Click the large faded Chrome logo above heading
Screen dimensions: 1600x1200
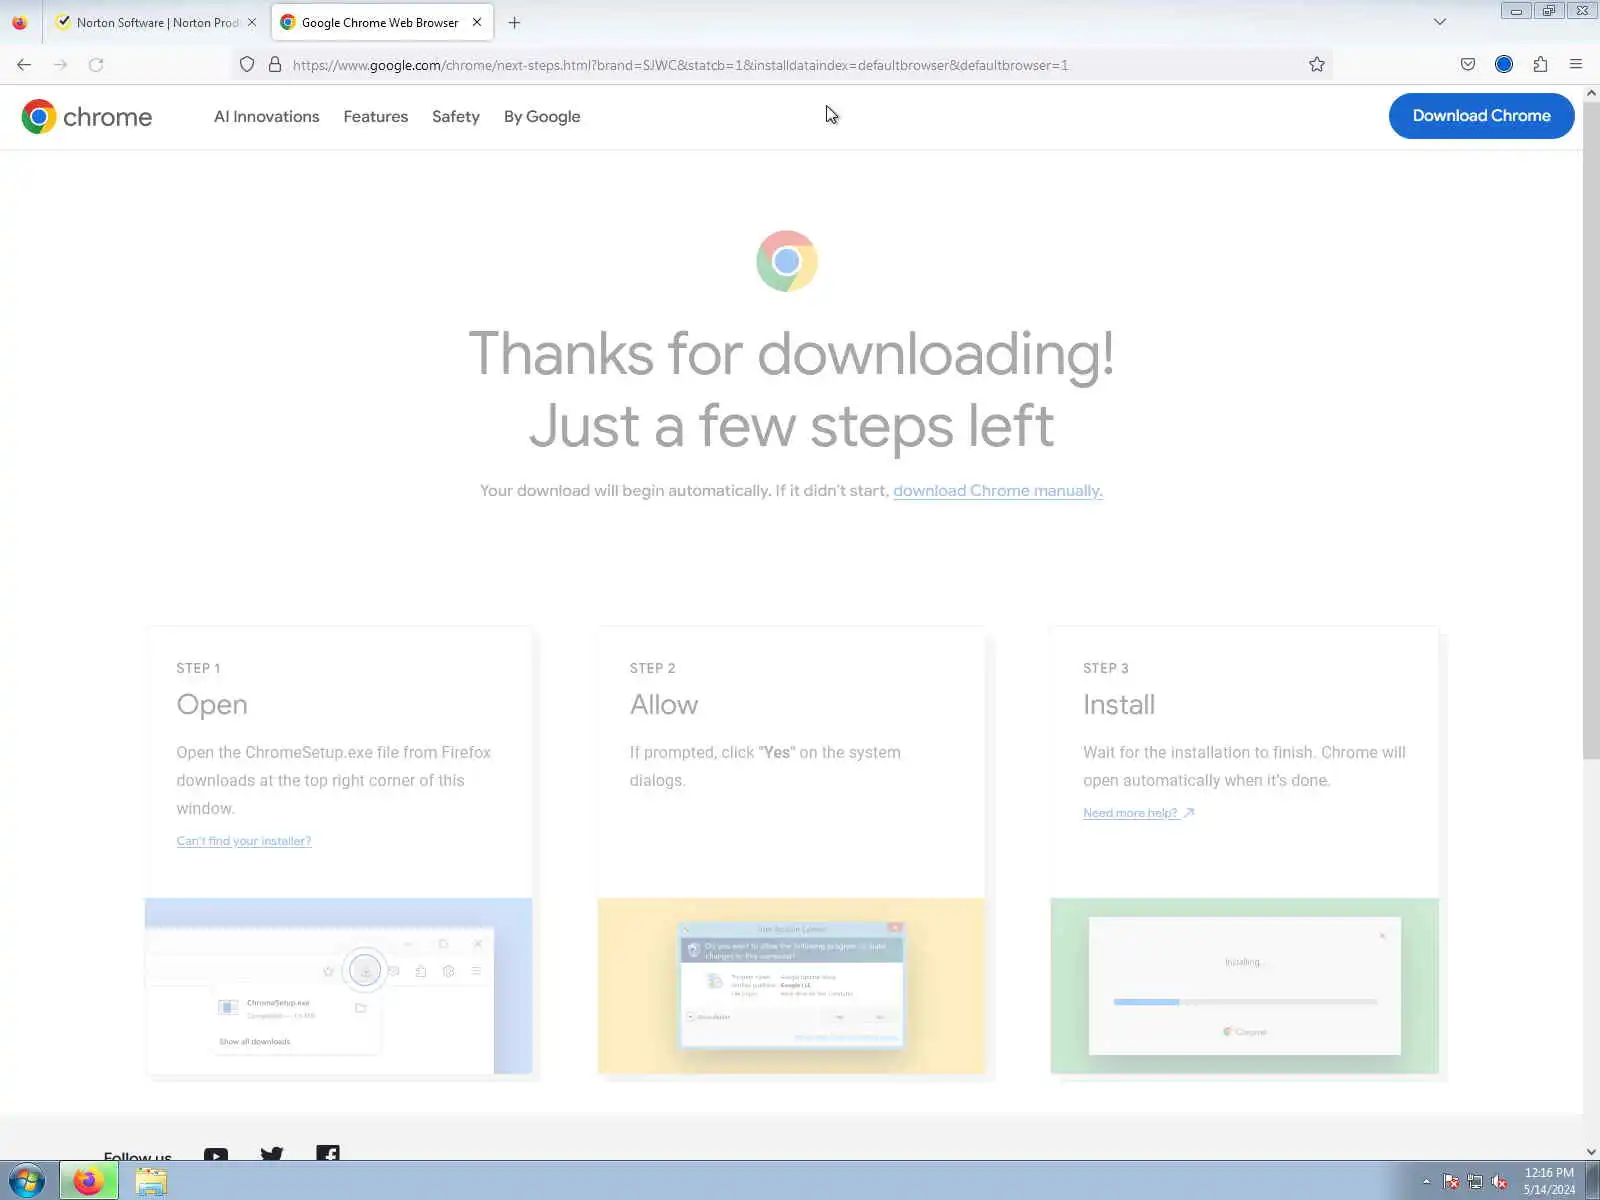point(787,261)
